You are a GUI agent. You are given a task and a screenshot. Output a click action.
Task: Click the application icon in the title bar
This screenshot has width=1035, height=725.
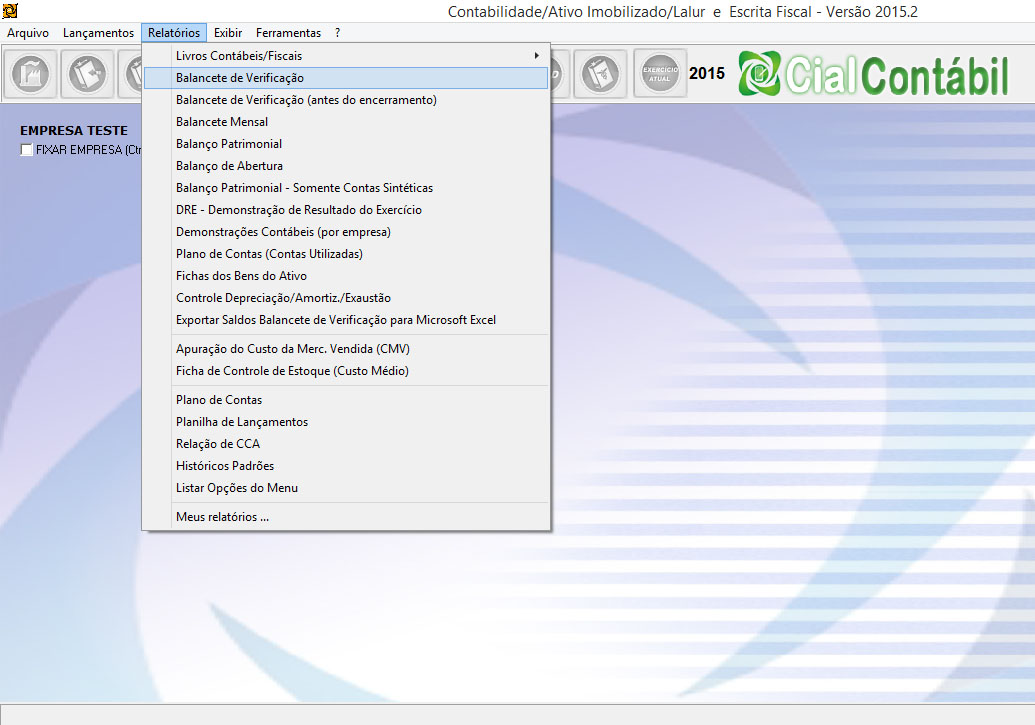11,11
